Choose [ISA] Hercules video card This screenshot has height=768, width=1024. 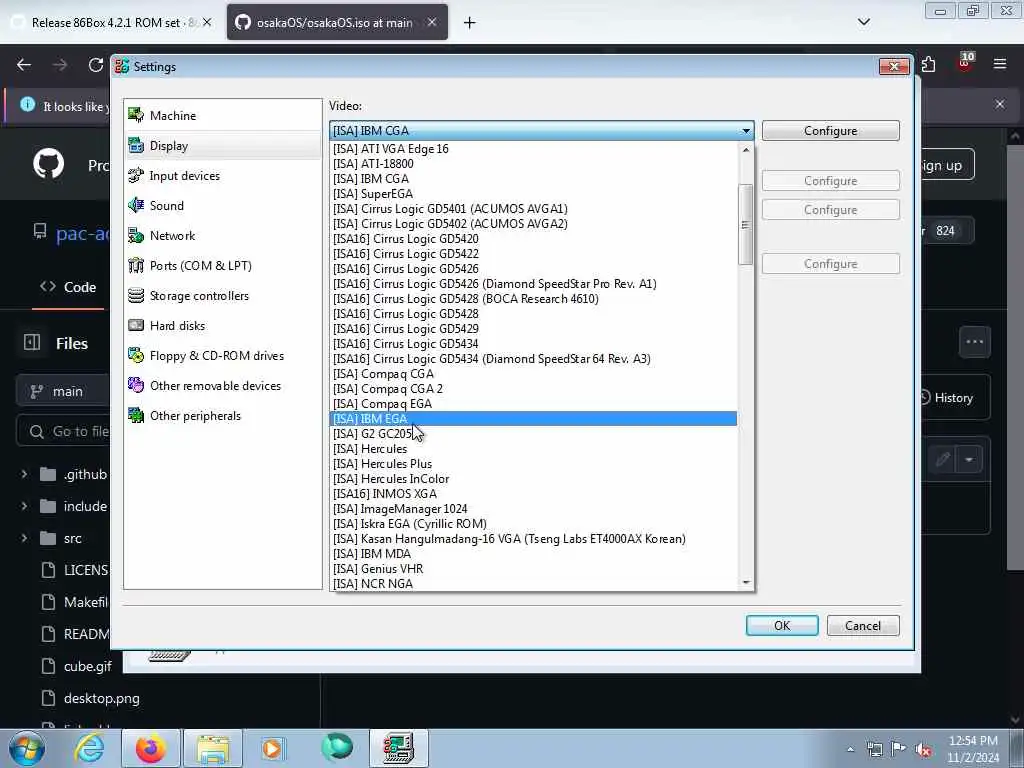point(534,449)
